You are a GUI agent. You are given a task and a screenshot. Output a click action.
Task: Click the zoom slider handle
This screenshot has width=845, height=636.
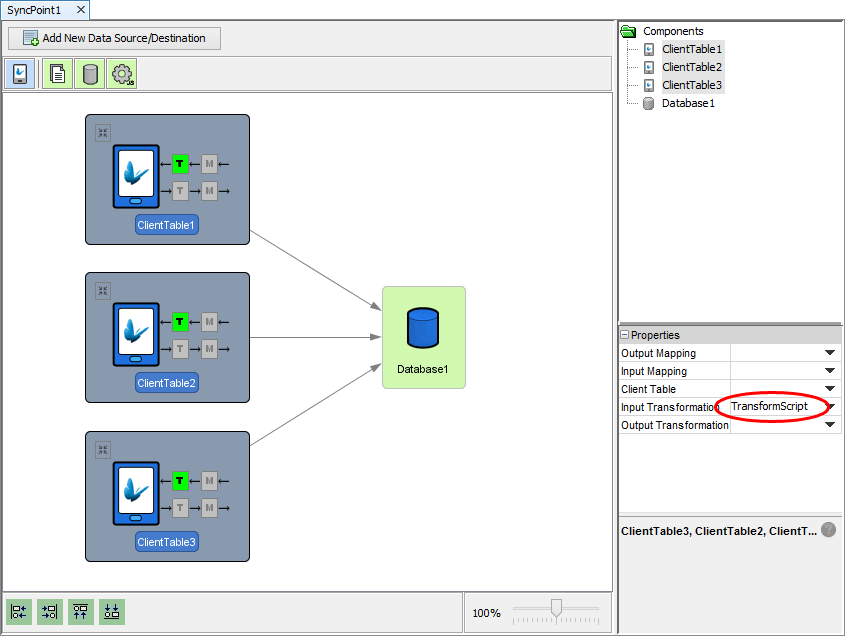tap(556, 607)
